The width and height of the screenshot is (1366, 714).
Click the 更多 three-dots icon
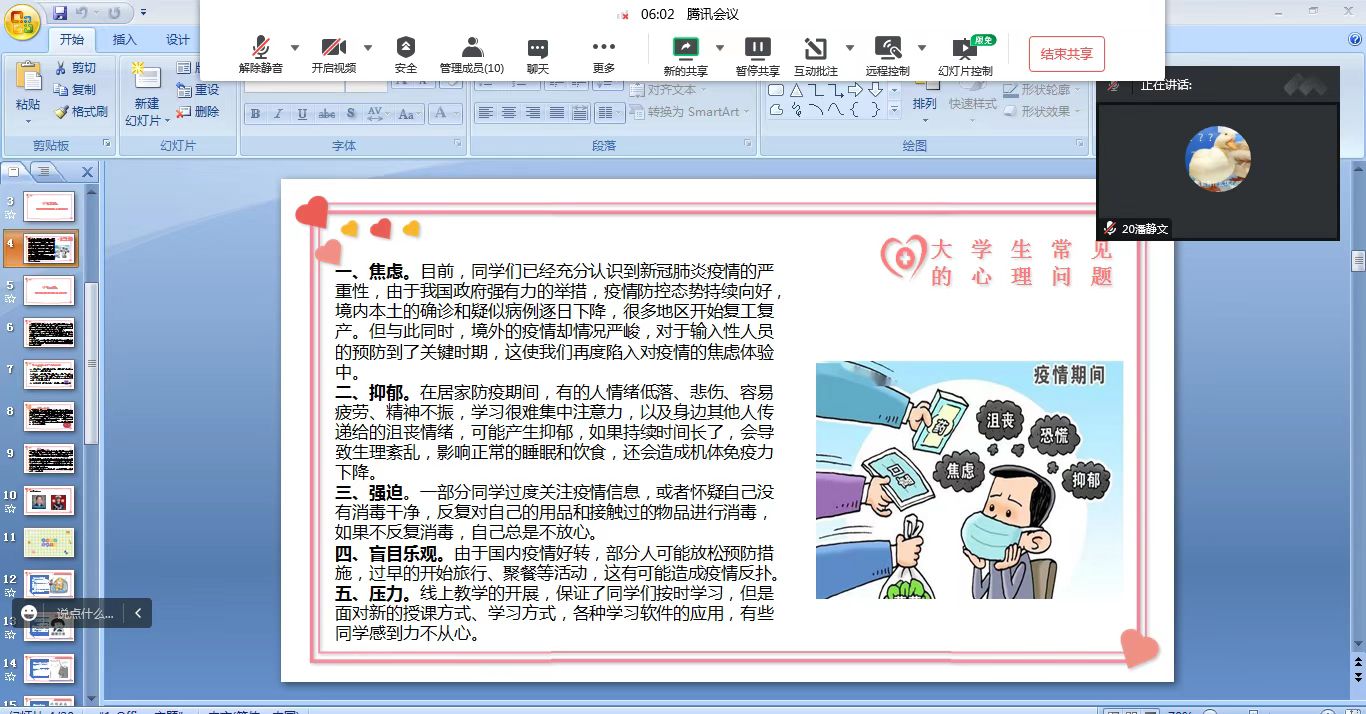pyautogui.click(x=603, y=53)
